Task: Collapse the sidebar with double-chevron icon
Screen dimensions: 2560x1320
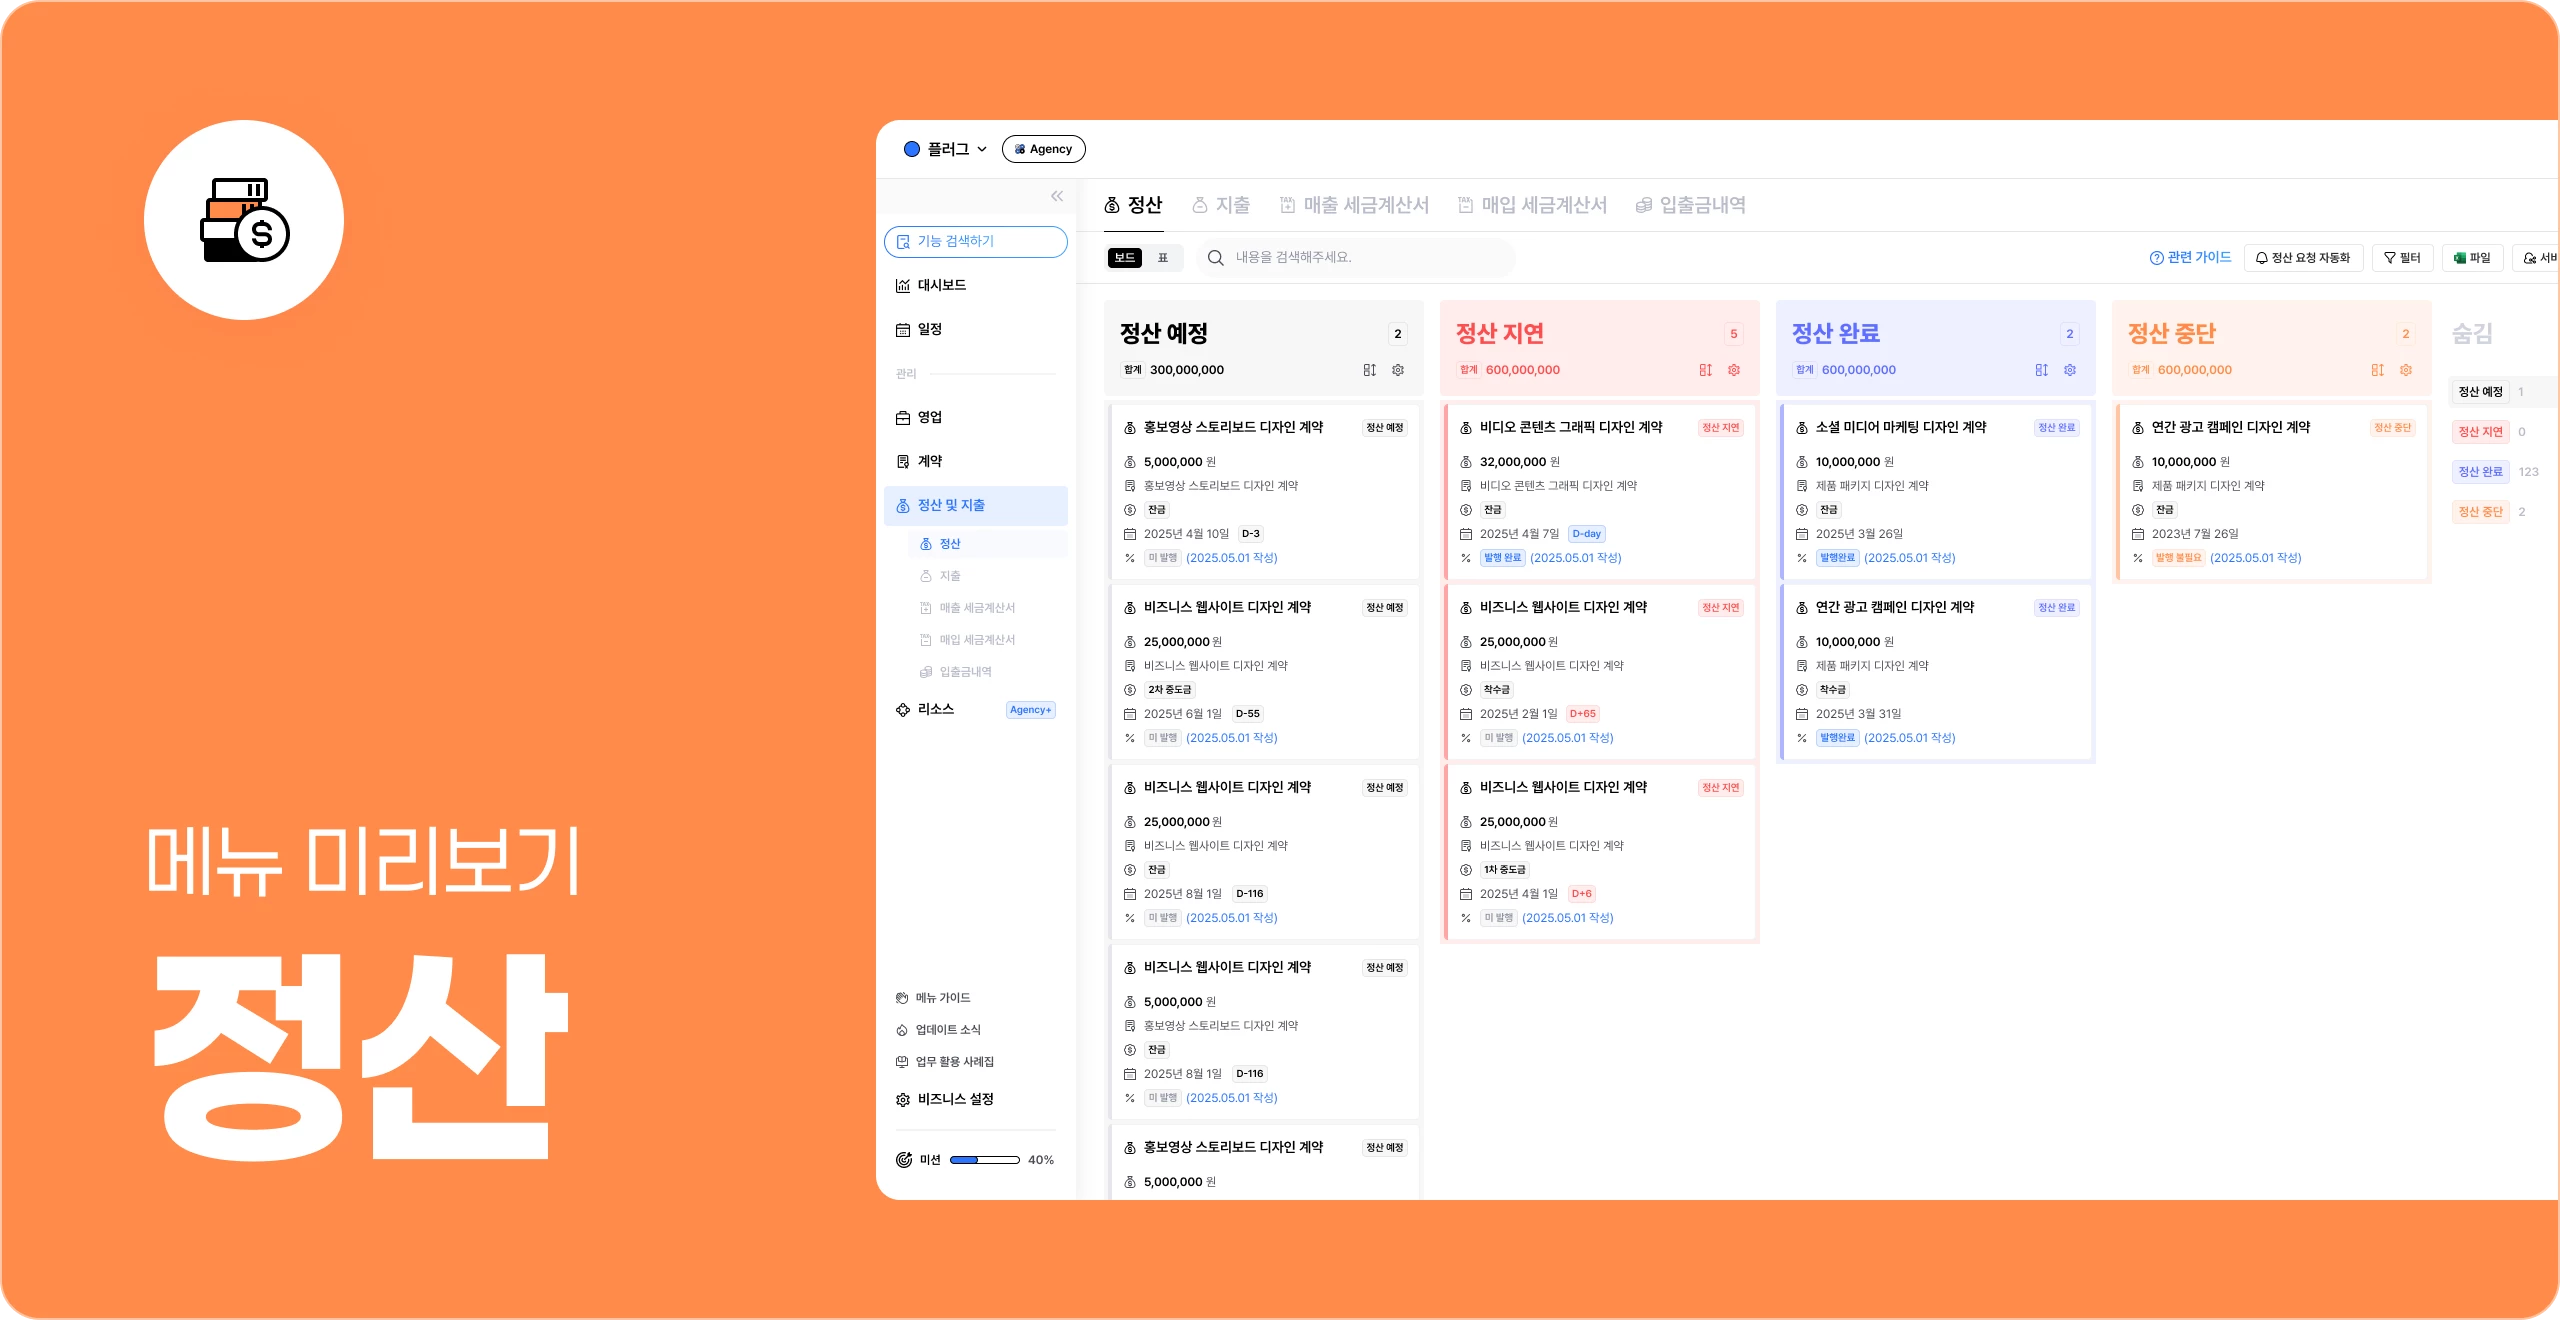Action: [1057, 196]
